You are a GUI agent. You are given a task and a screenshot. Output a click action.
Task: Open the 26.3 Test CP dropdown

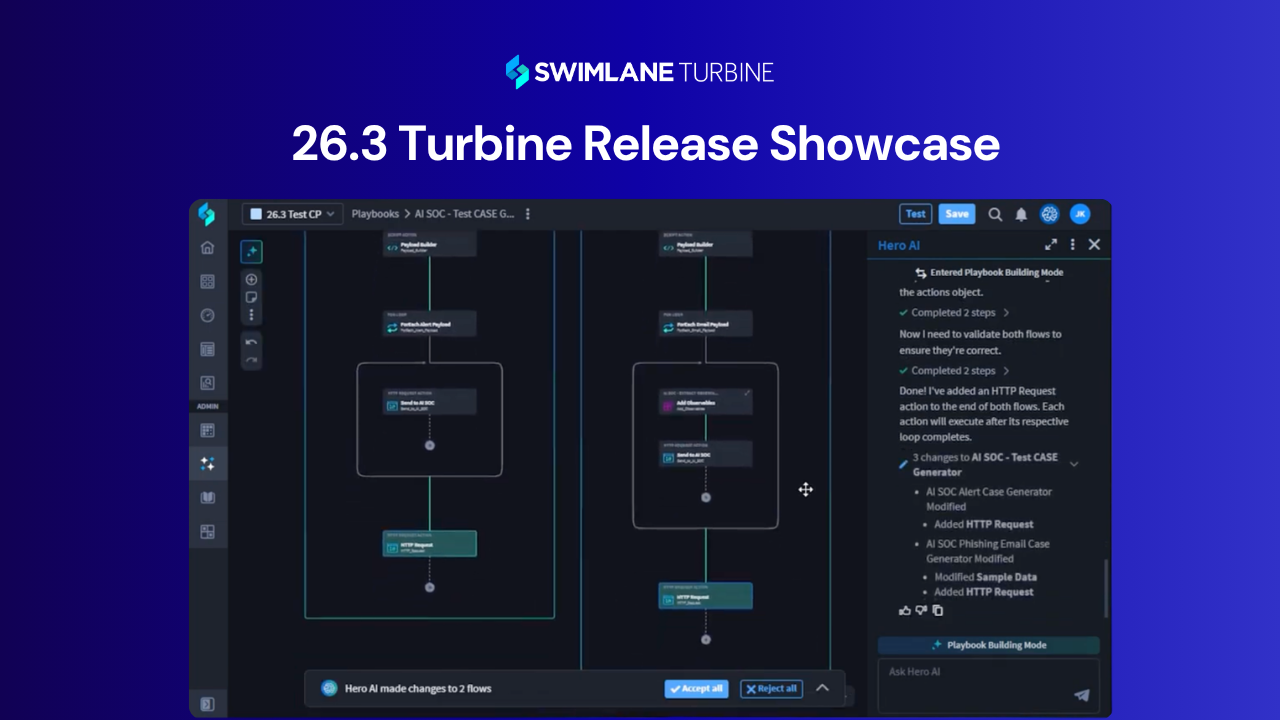pyautogui.click(x=293, y=214)
